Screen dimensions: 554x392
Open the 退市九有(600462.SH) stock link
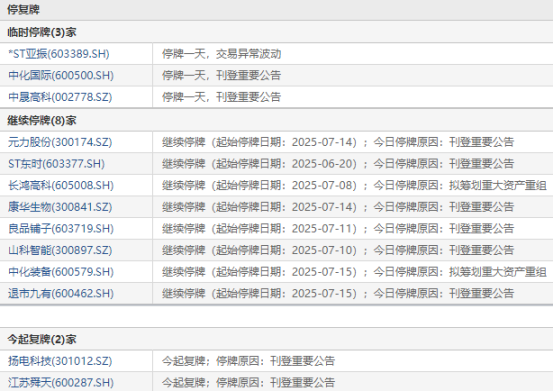click(x=61, y=293)
